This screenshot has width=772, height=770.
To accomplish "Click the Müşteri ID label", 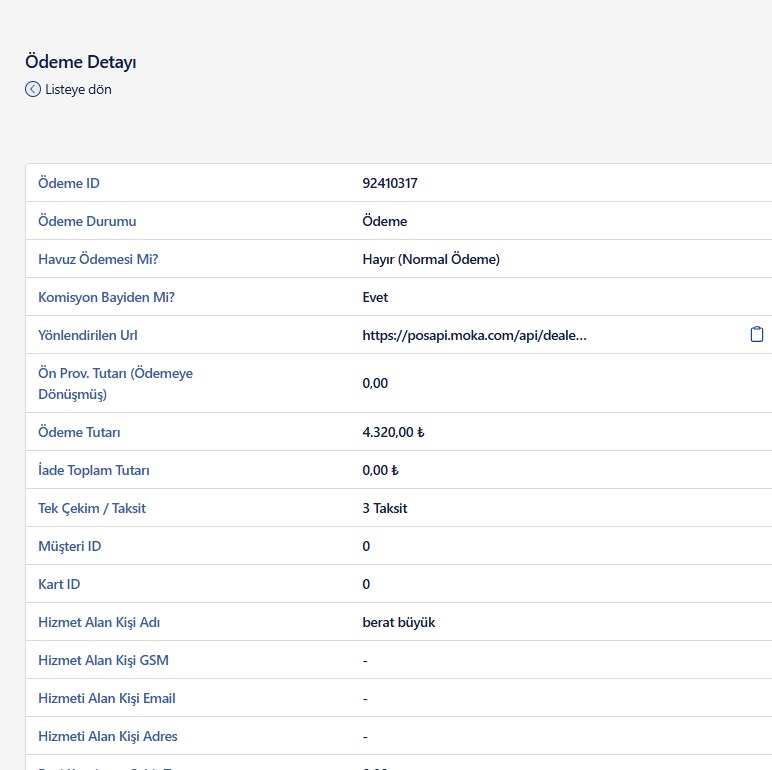I will (x=69, y=546).
